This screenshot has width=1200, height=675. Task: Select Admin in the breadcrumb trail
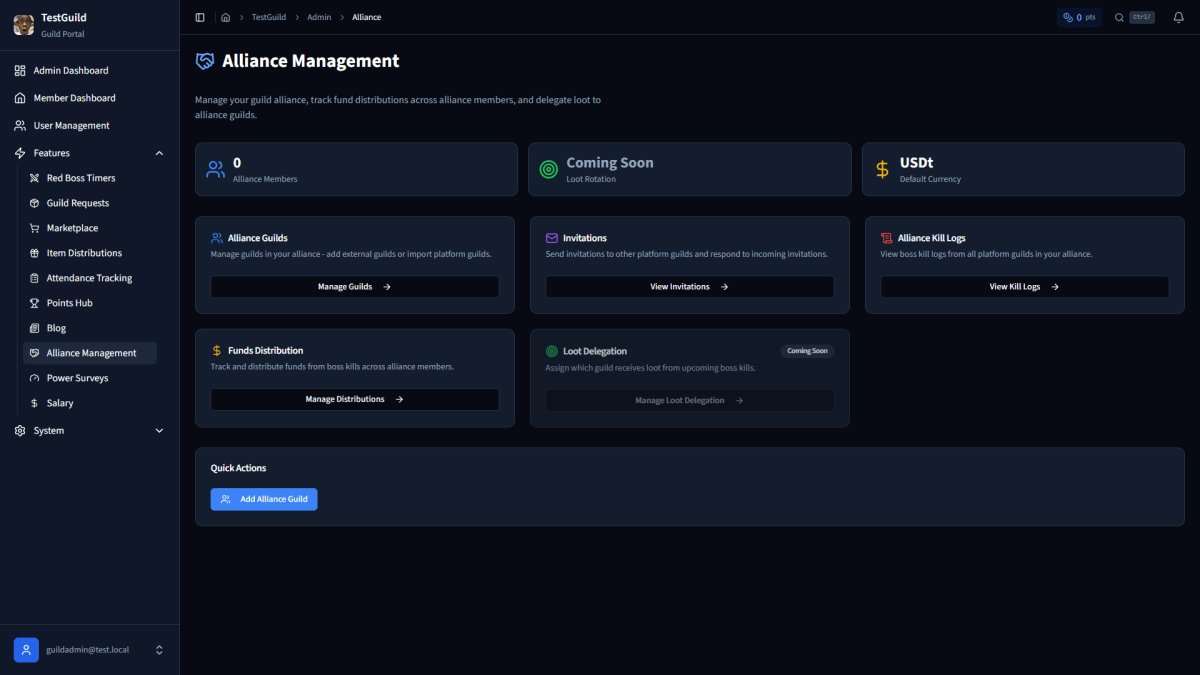pos(318,17)
